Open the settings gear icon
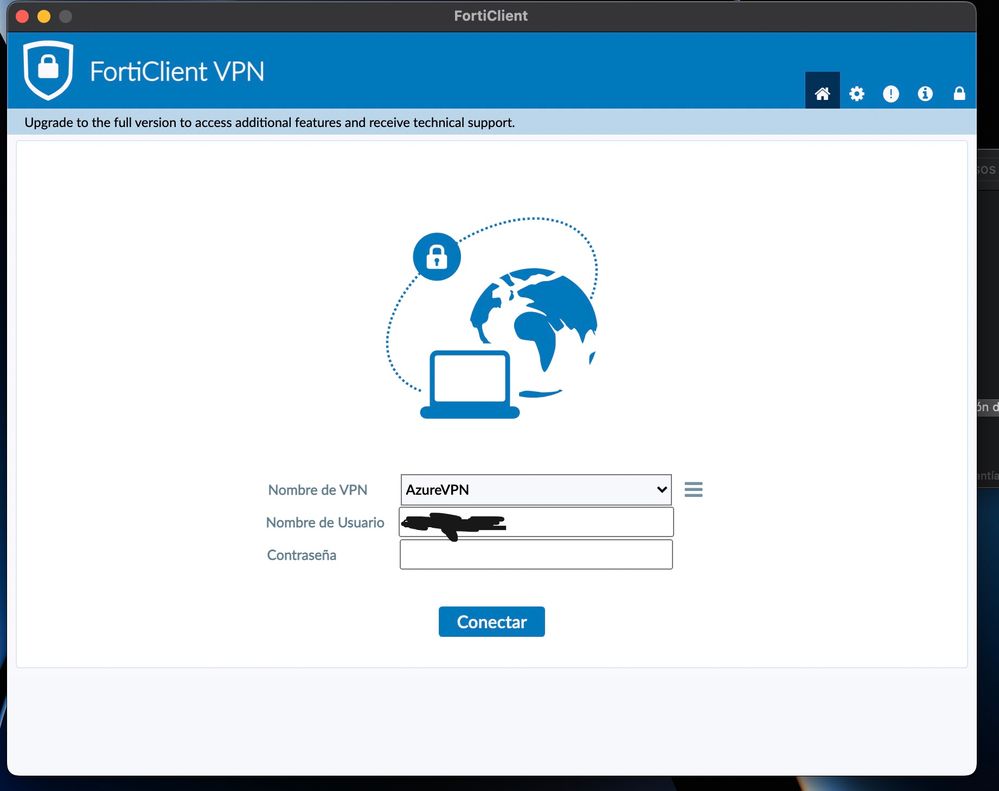The image size is (999, 791). 857,94
